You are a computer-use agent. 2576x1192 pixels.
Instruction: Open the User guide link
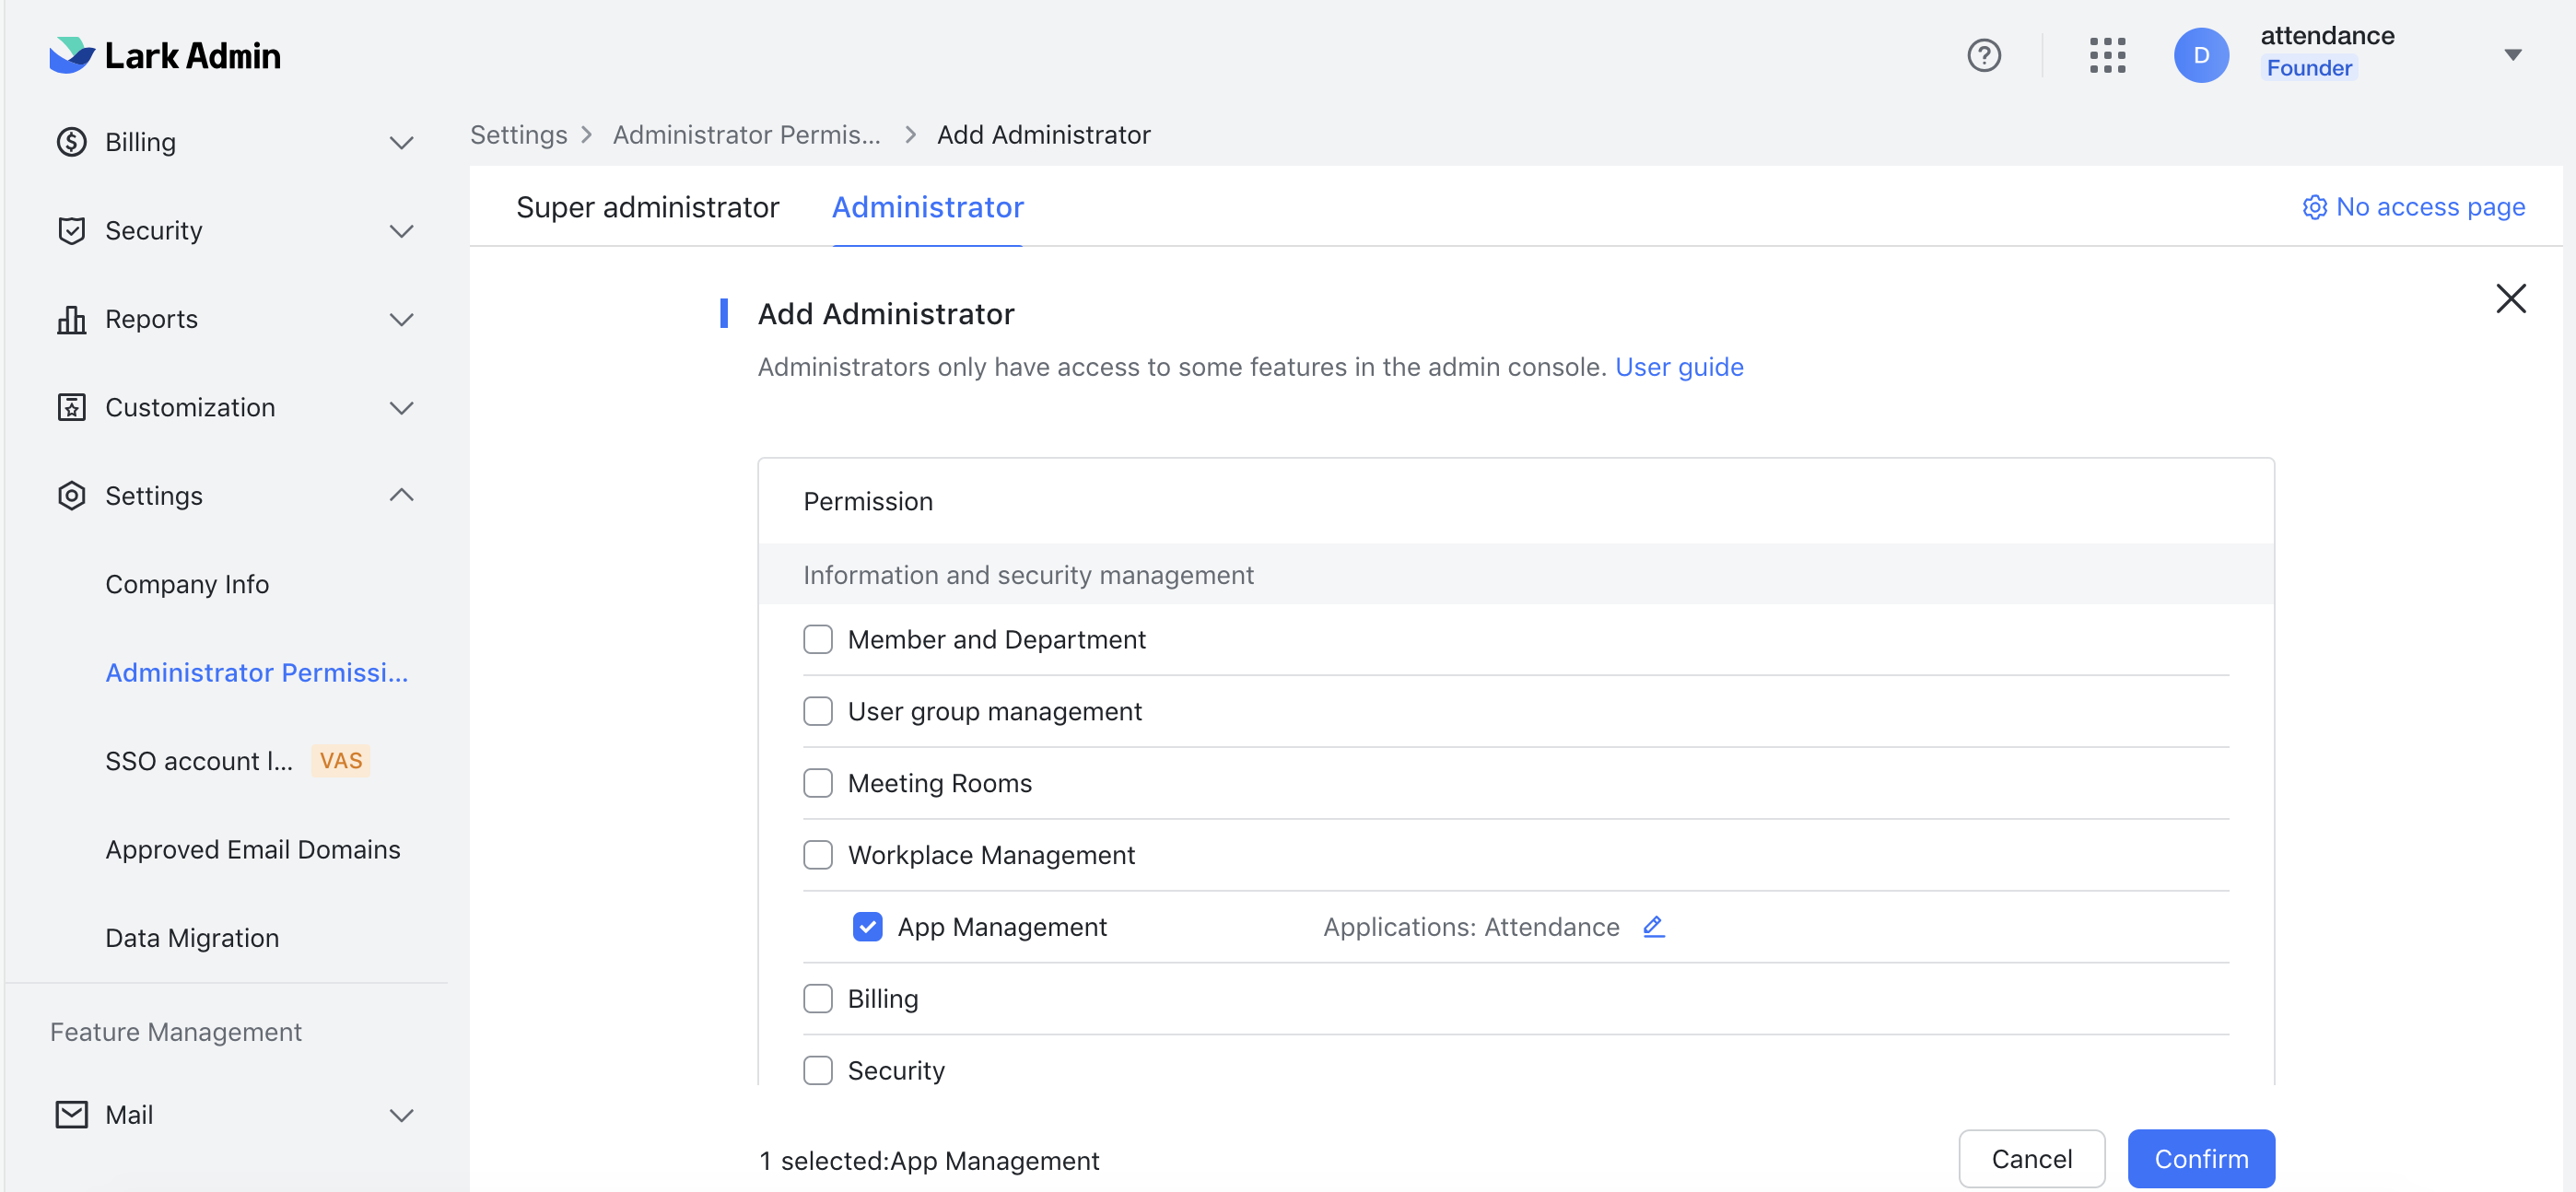pyautogui.click(x=1680, y=366)
